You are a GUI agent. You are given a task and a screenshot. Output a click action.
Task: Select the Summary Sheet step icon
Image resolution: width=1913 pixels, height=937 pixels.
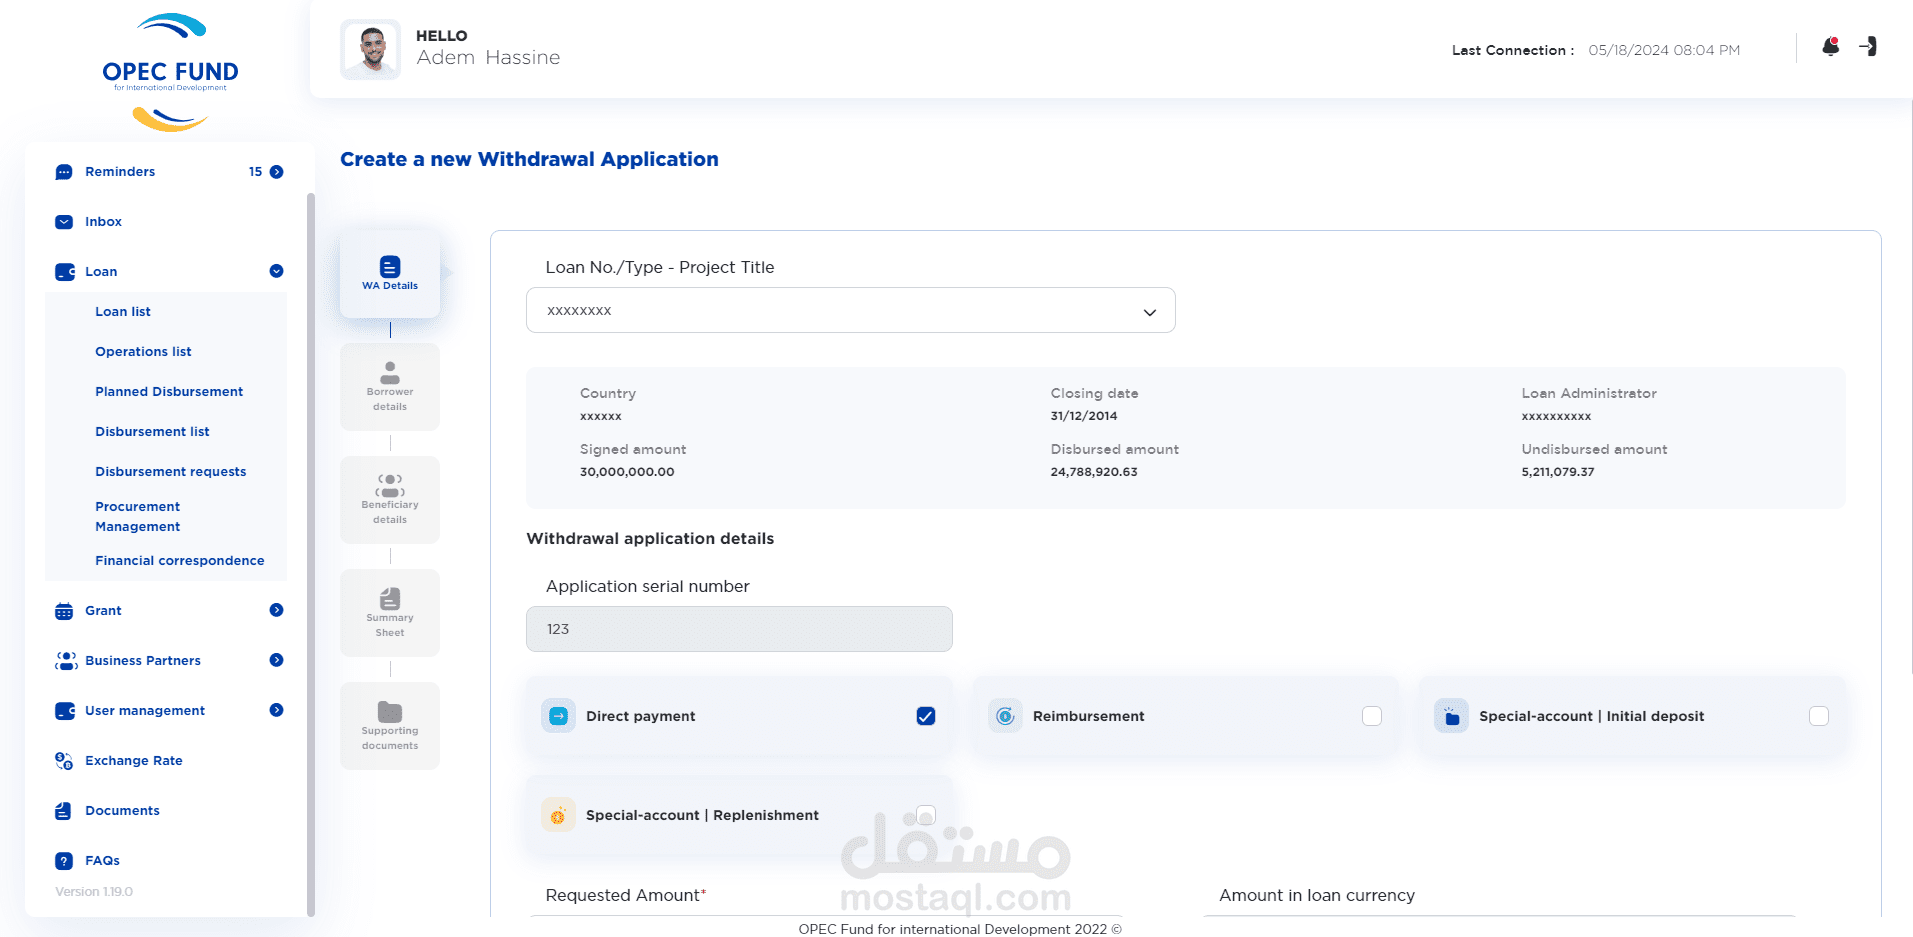(390, 599)
